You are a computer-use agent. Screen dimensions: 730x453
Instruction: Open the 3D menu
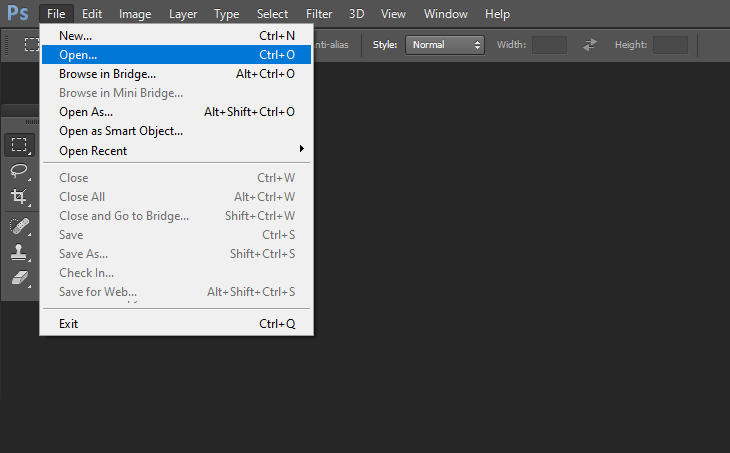tap(357, 14)
